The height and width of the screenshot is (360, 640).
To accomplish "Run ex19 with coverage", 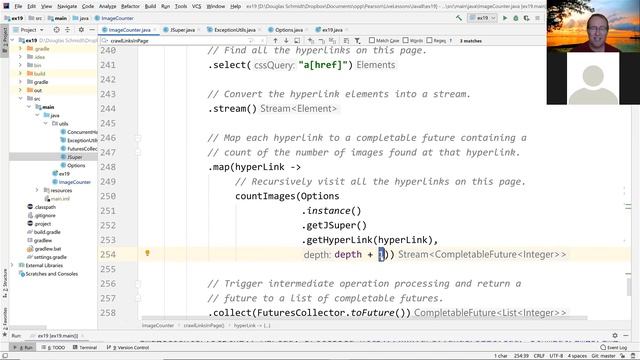I will [527, 18].
